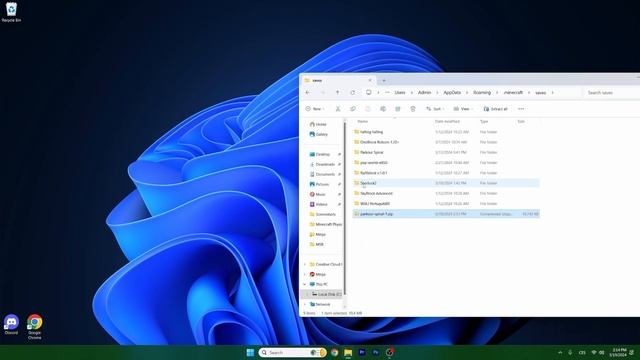This screenshot has height=360, width=640.
Task: Select the OneBlock Reborn folder
Action: [x=446, y=142]
